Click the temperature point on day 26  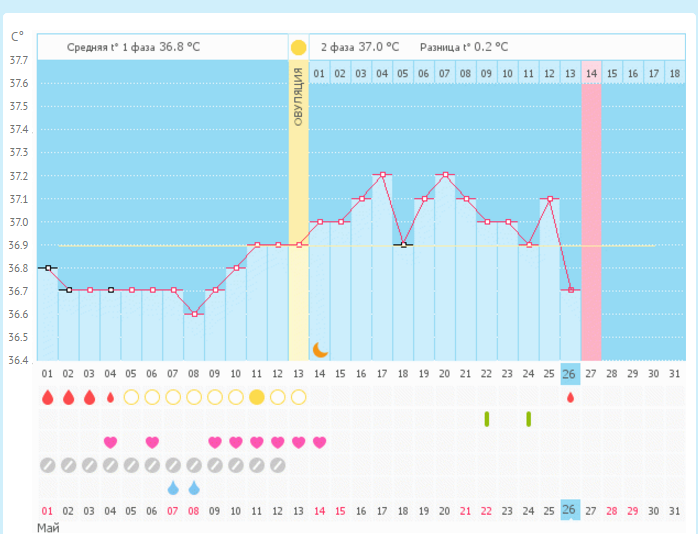tap(570, 290)
